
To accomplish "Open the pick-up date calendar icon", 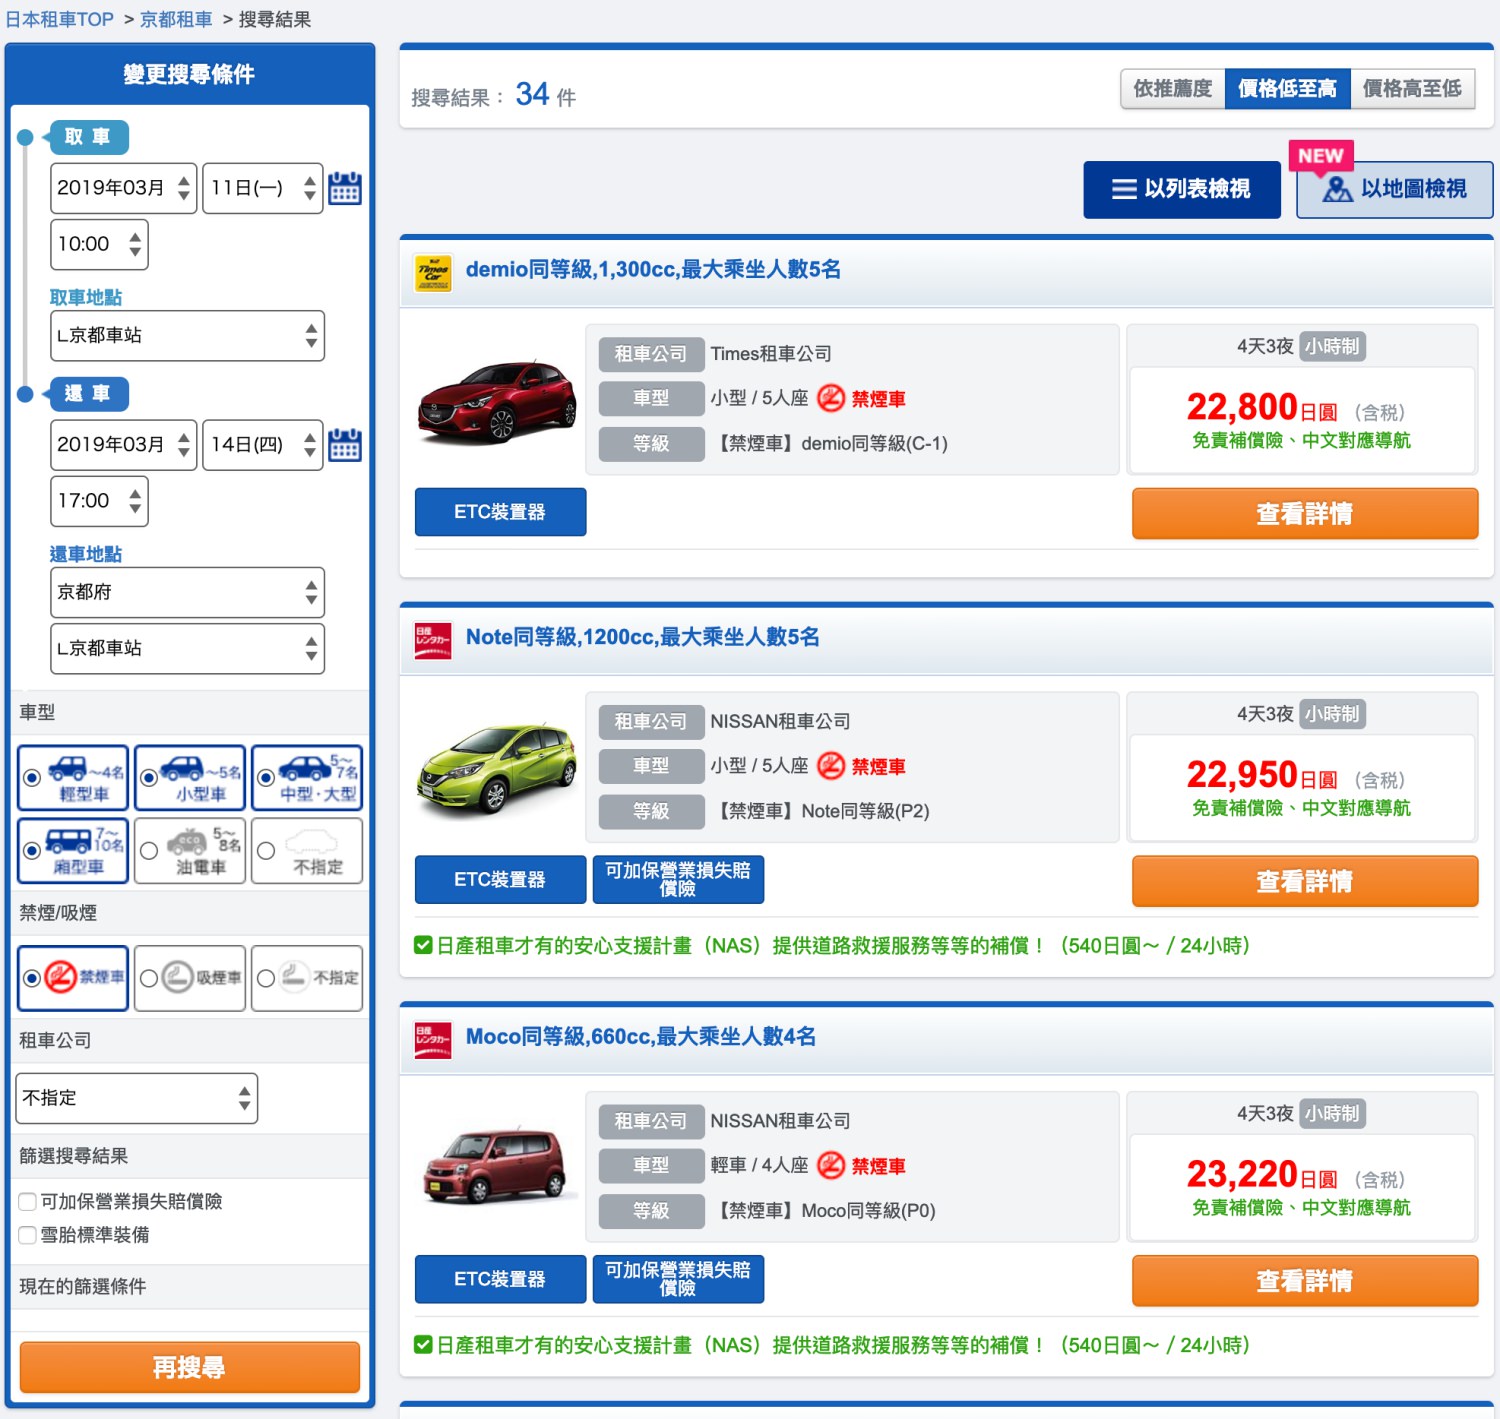I will 345,188.
